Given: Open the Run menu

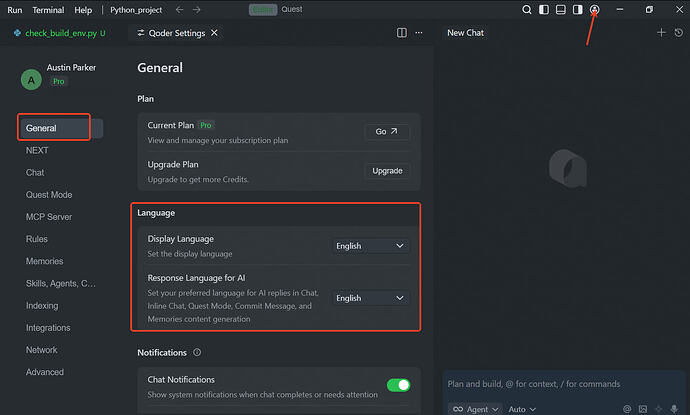Looking at the screenshot, I should (15, 10).
